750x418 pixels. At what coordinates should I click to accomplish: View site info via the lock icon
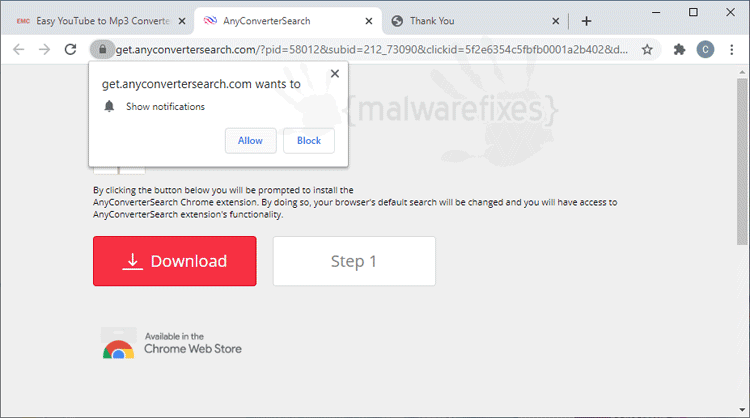click(x=102, y=49)
